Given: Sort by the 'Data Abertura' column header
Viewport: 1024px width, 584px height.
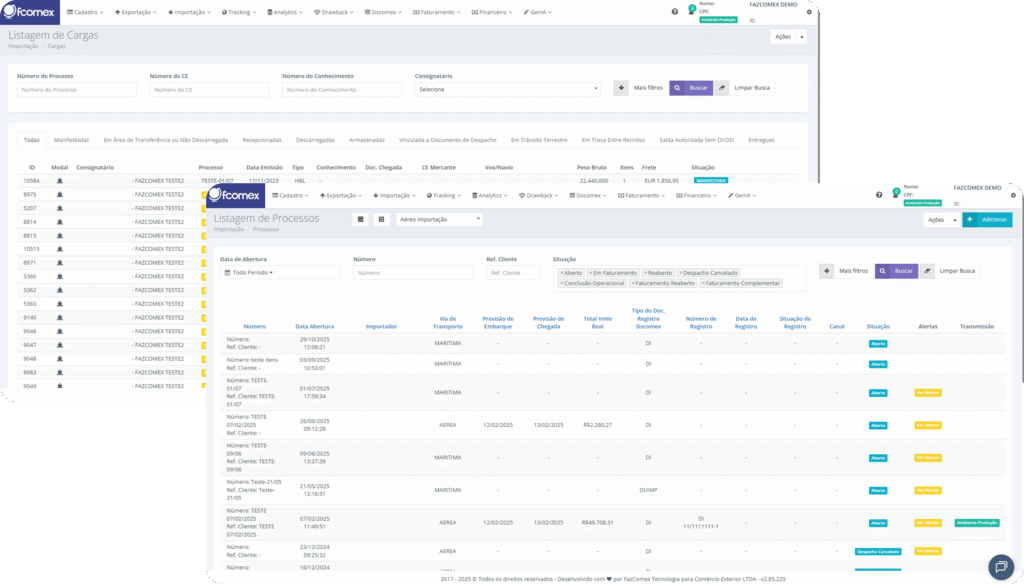Looking at the screenshot, I should click(314, 326).
